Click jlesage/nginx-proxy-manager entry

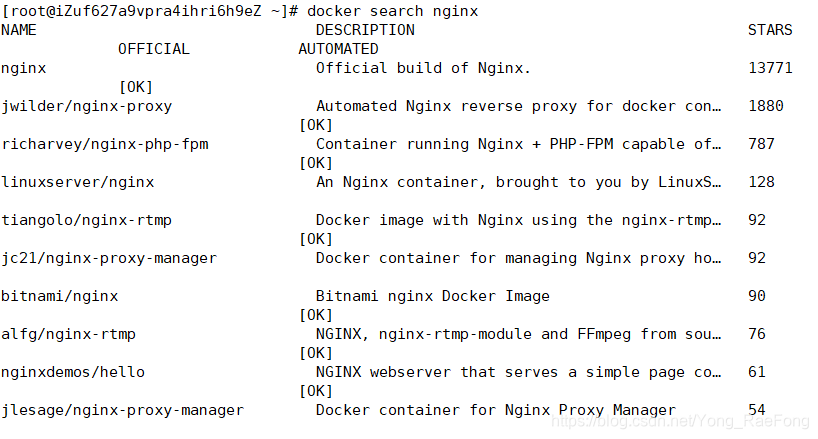click(123, 411)
